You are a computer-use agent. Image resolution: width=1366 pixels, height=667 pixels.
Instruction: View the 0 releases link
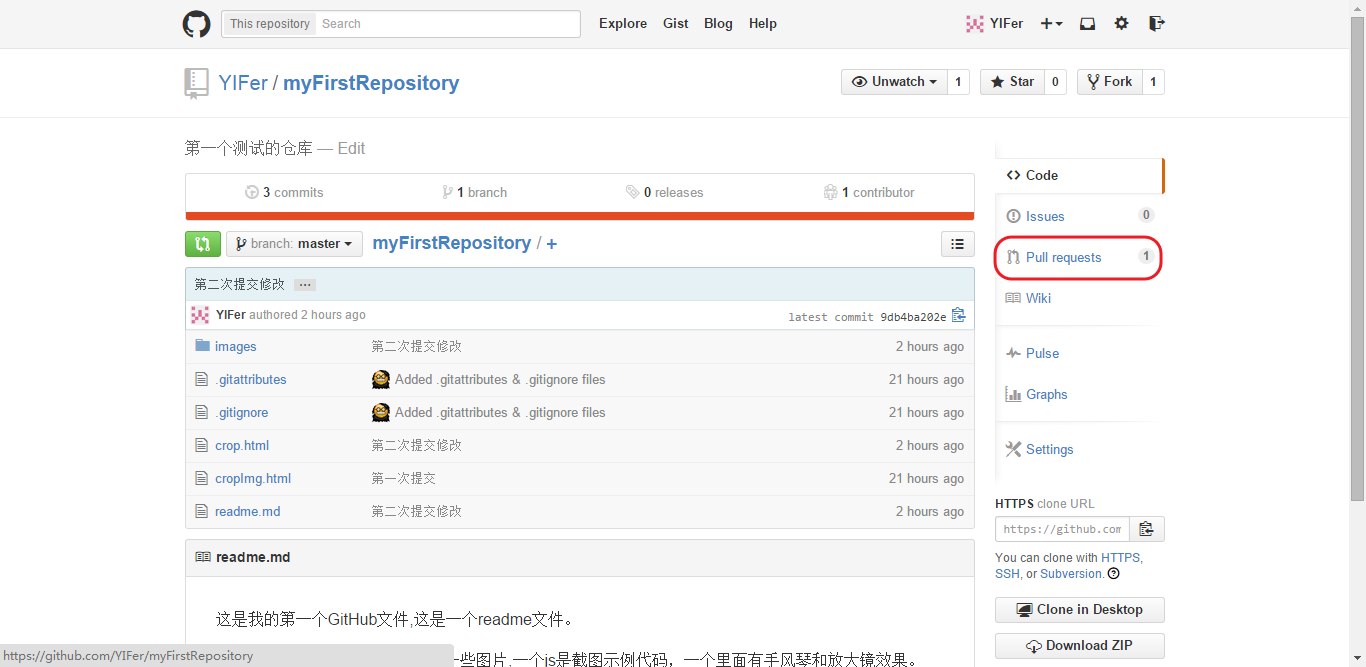click(x=665, y=192)
